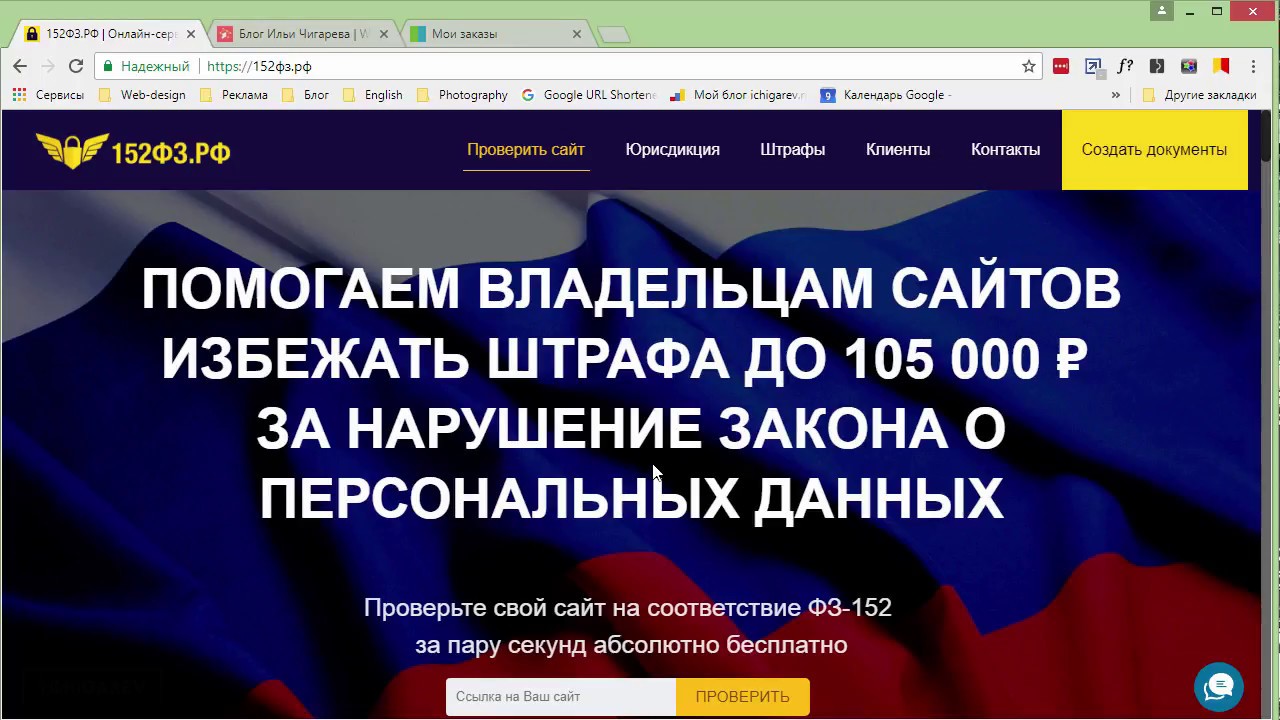Viewport: 1280px width, 720px height.
Task: Click the page-with-arrow extension icon
Action: coord(1093,66)
